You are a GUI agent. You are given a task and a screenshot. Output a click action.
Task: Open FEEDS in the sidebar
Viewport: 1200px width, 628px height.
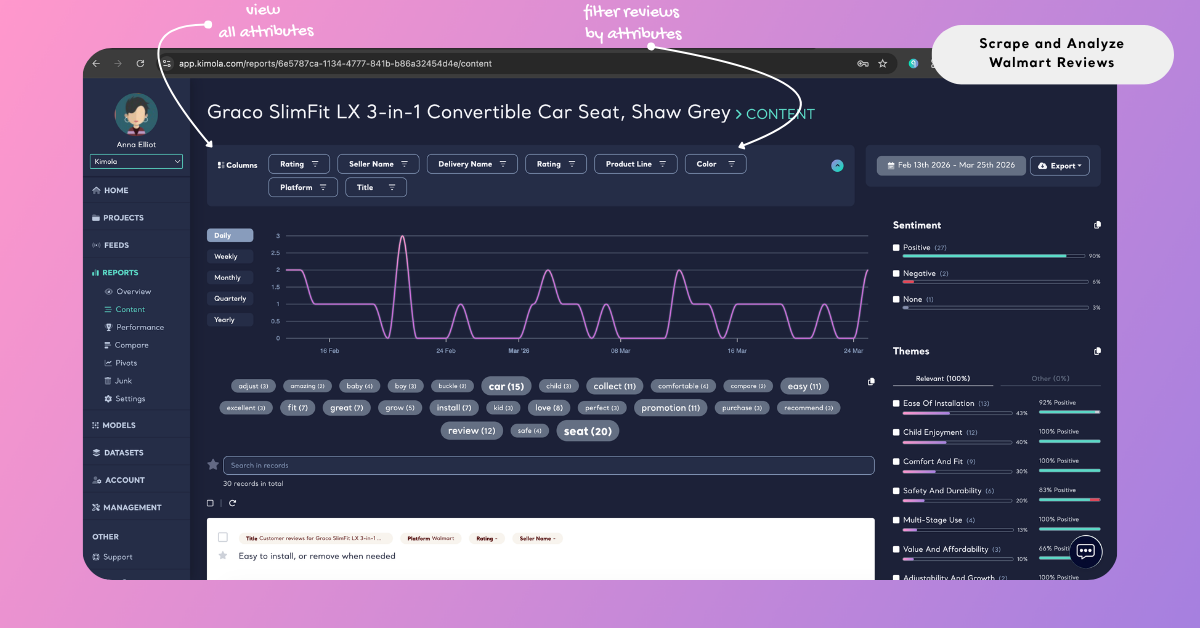pyautogui.click(x=110, y=245)
